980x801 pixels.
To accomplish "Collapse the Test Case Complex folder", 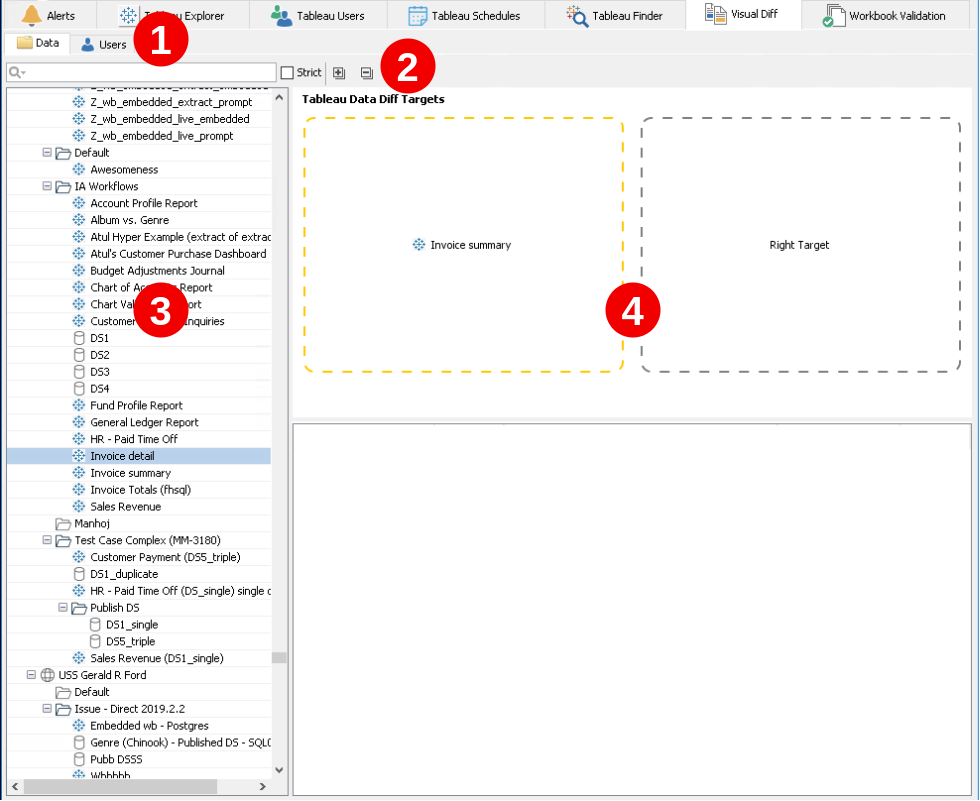I will (x=47, y=540).
